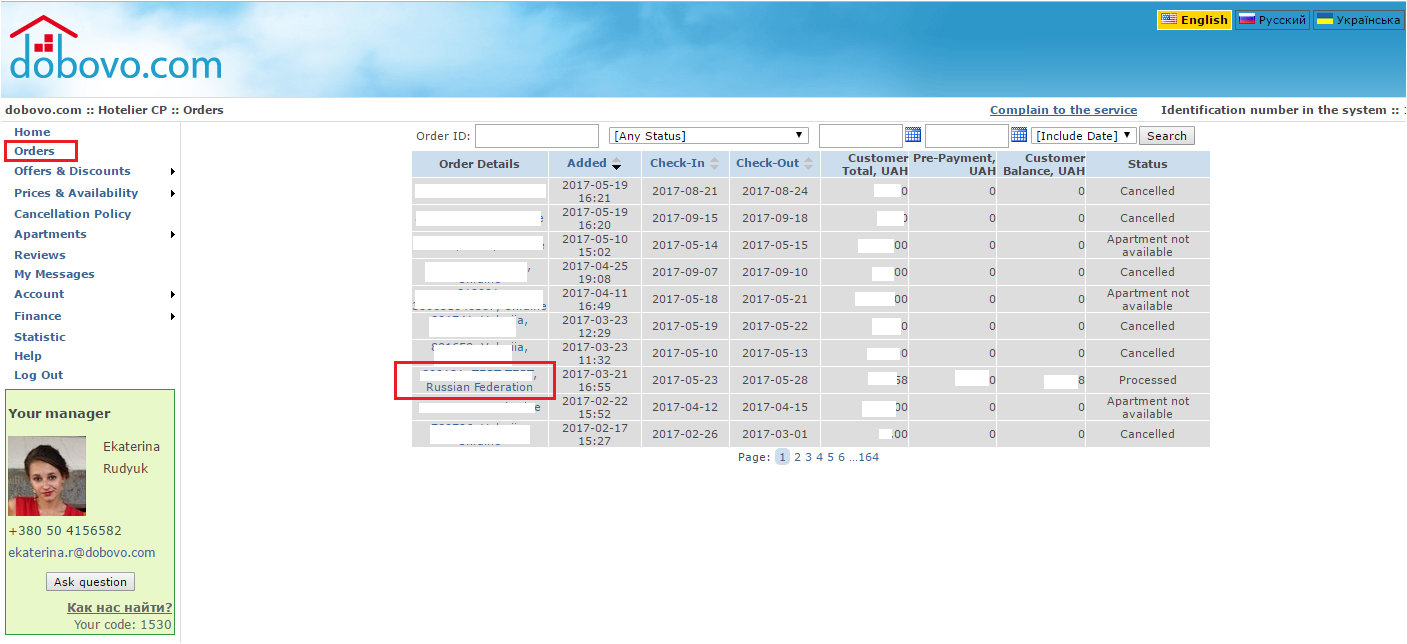Image resolution: width=1407 pixels, height=644 pixels.
Task: Open the Include Date dropdown
Action: click(1084, 136)
